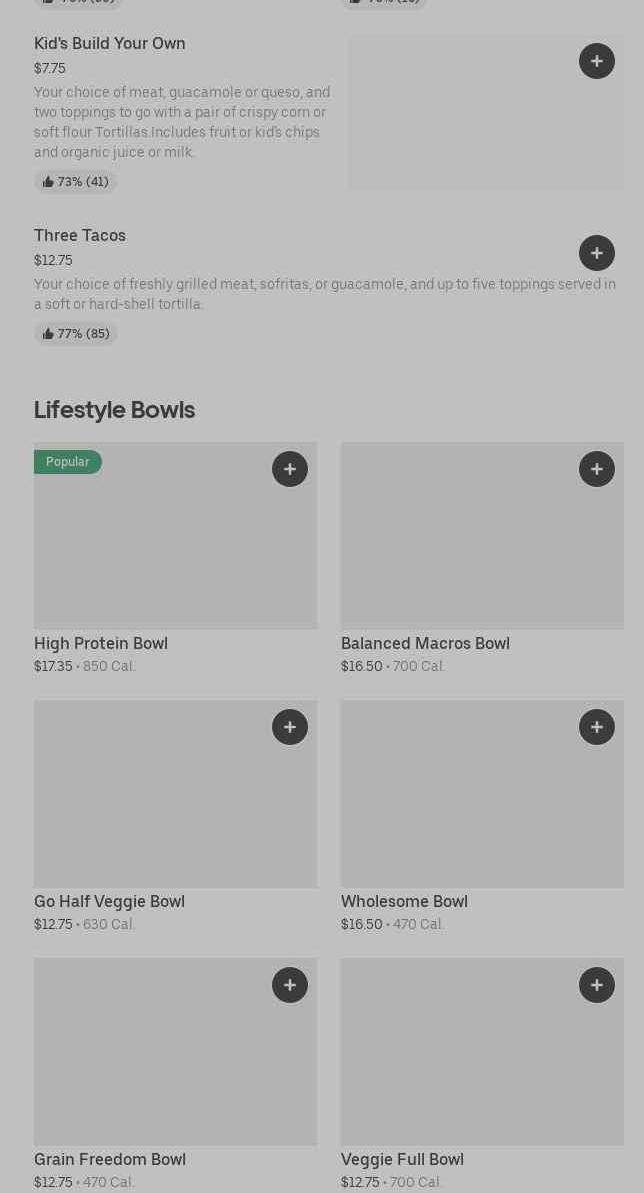Click the 73% (41) rating badge
The height and width of the screenshot is (1193, 644).
(x=76, y=182)
